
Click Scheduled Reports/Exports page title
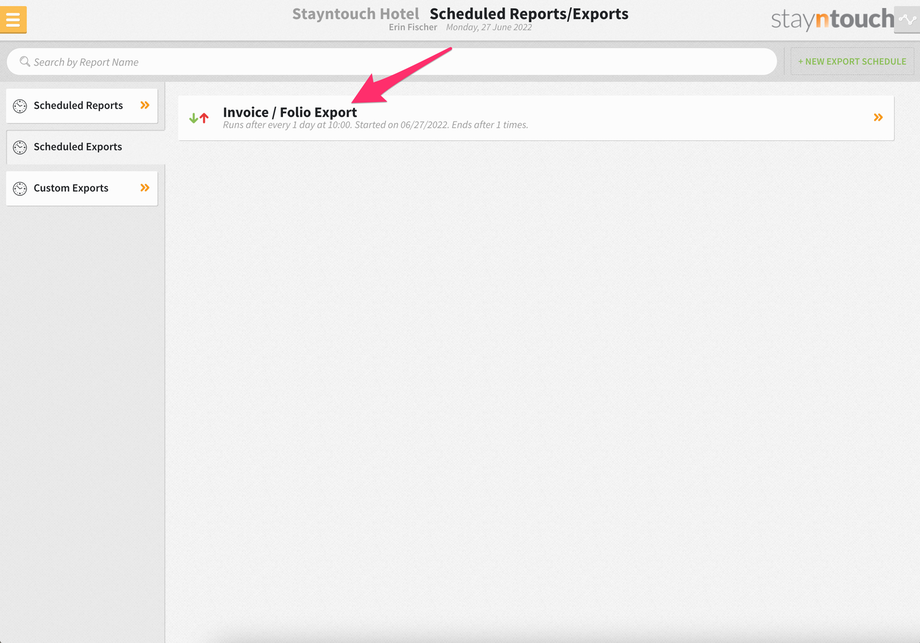pos(529,13)
